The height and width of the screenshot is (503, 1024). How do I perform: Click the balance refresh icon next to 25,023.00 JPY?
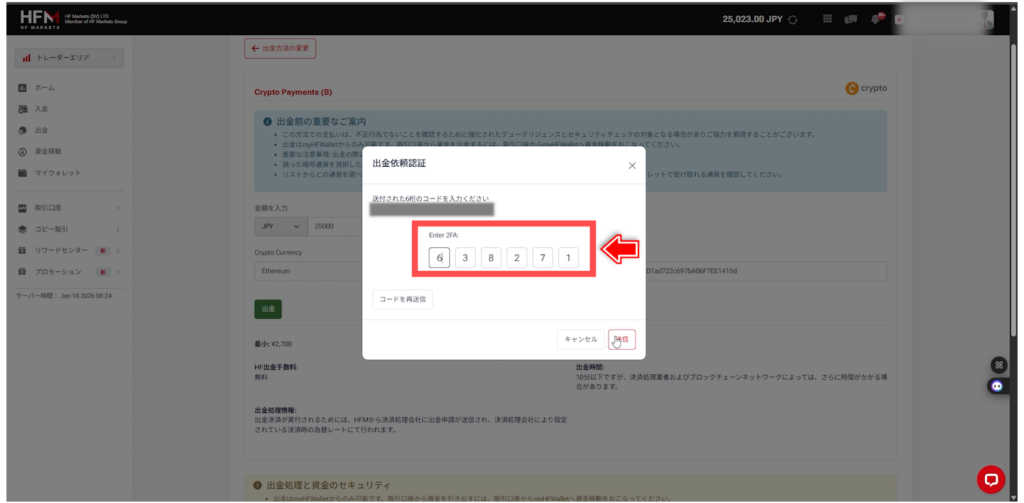793,19
